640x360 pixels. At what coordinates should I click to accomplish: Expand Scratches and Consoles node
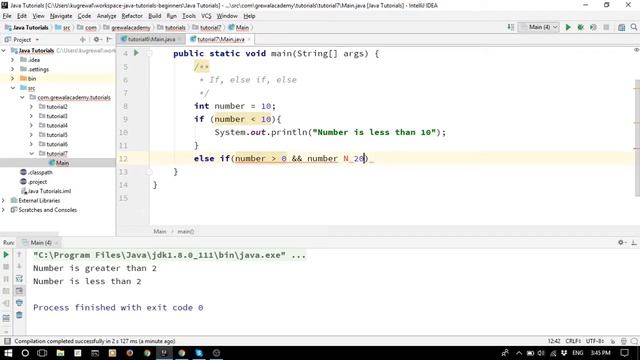point(4,210)
